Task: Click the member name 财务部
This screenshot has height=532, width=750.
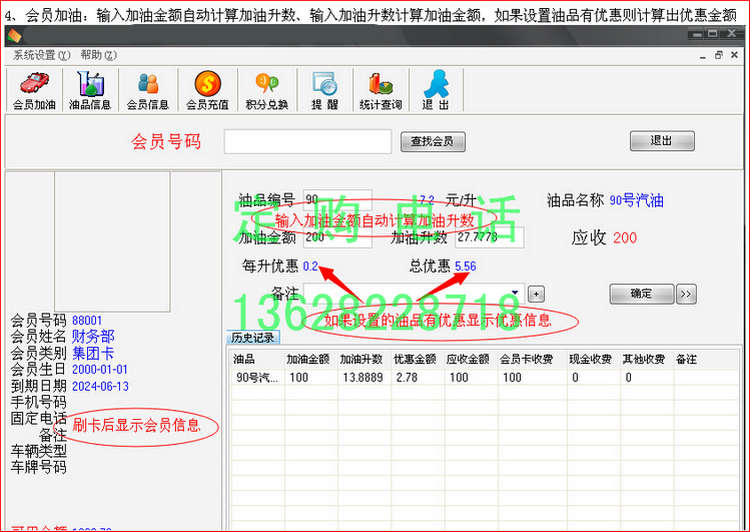Action: click(93, 336)
